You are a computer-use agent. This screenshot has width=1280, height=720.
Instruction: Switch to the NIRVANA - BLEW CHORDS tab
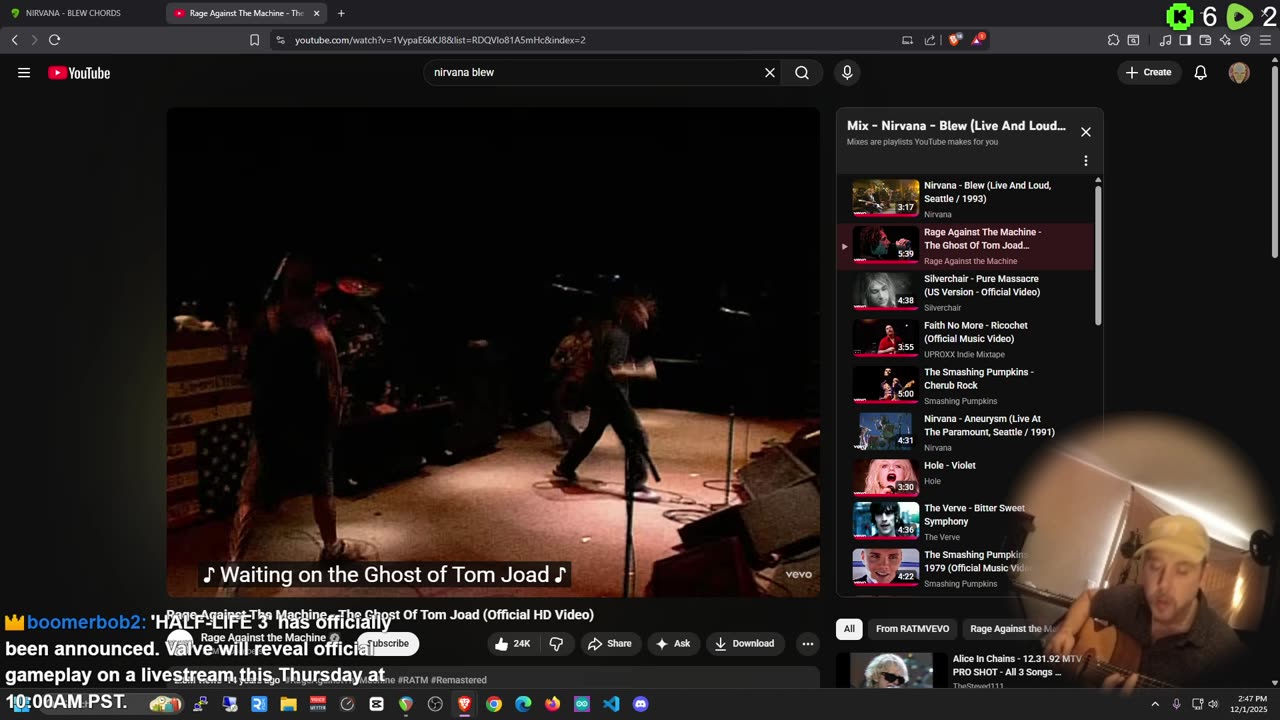pos(82,13)
